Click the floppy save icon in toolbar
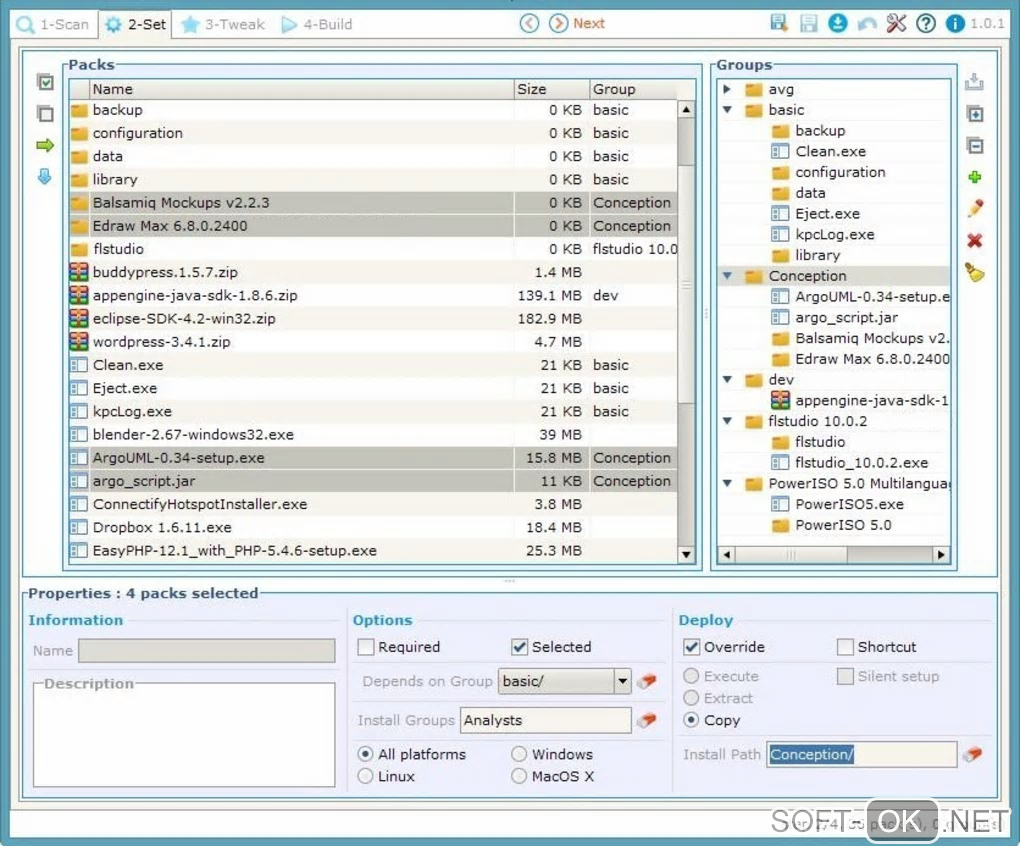Screen dimensions: 1020x846 [x=809, y=23]
